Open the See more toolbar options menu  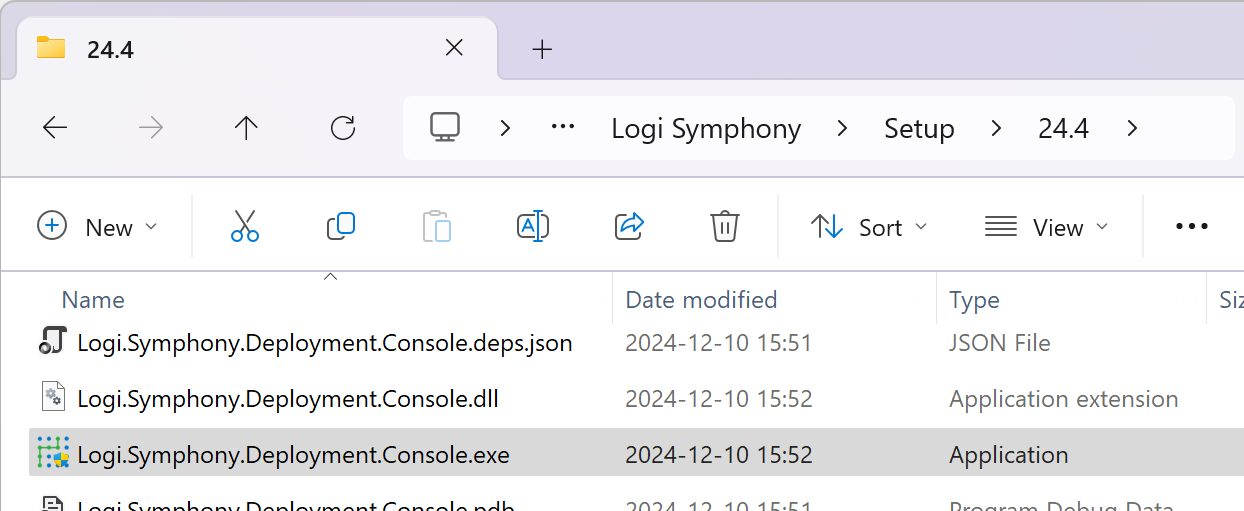1192,227
